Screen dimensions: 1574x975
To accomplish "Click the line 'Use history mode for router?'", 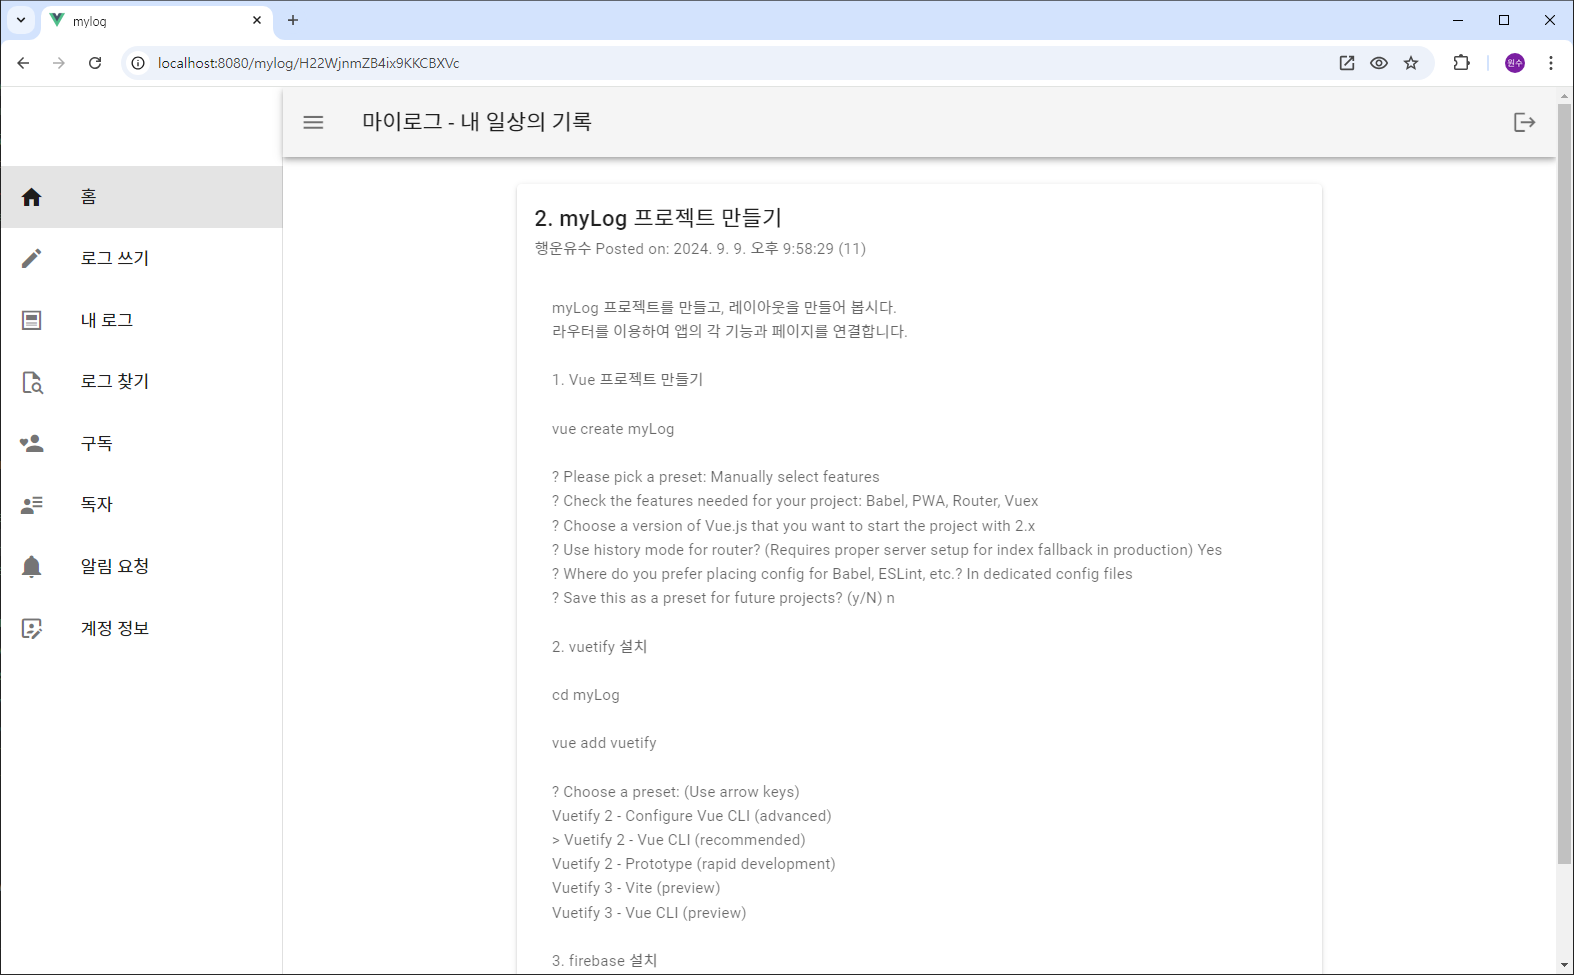I will (887, 550).
